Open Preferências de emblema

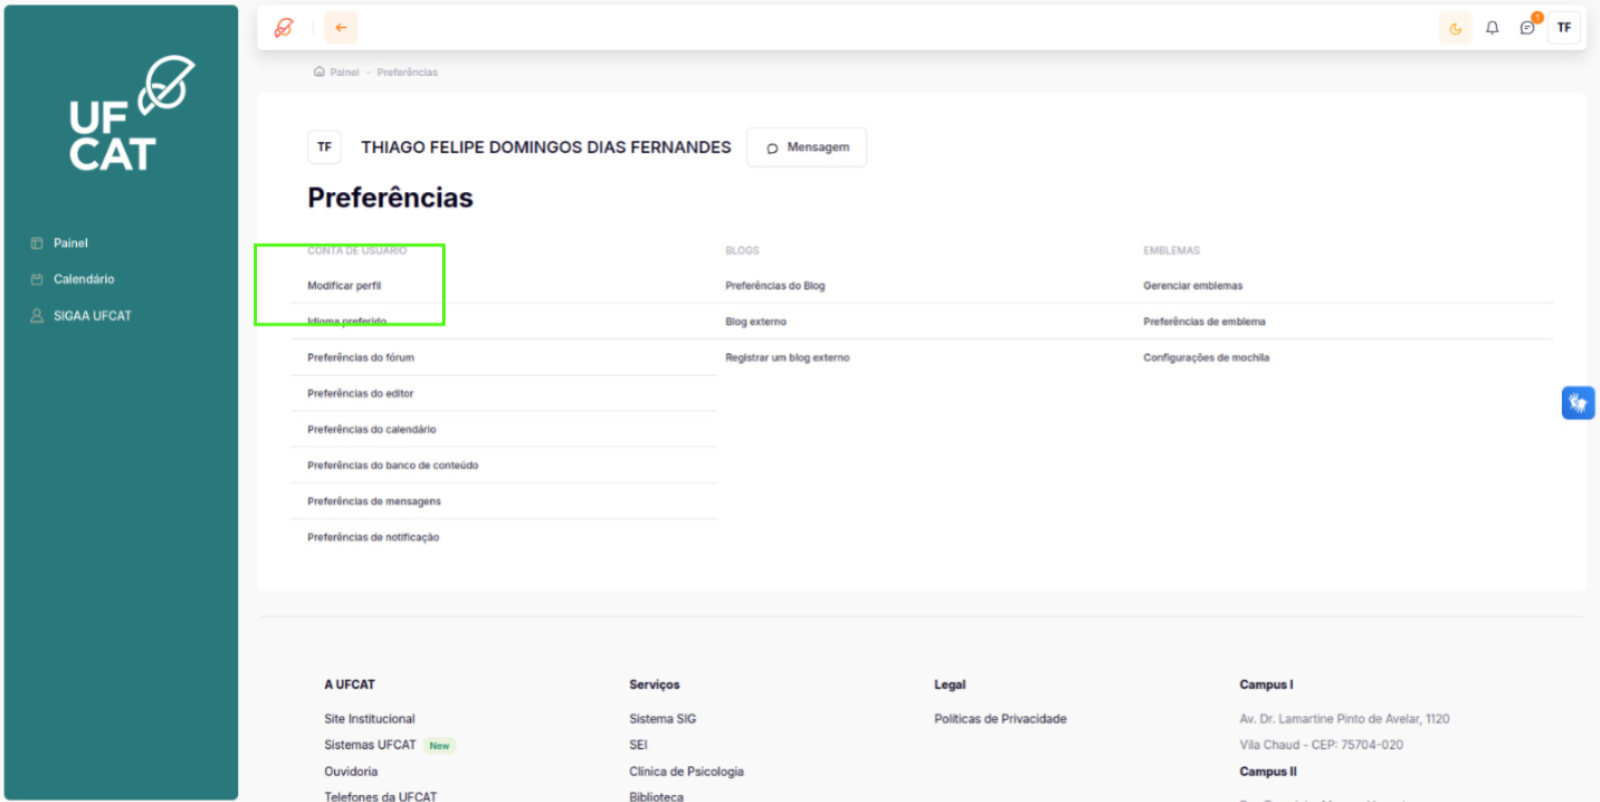[1204, 322]
